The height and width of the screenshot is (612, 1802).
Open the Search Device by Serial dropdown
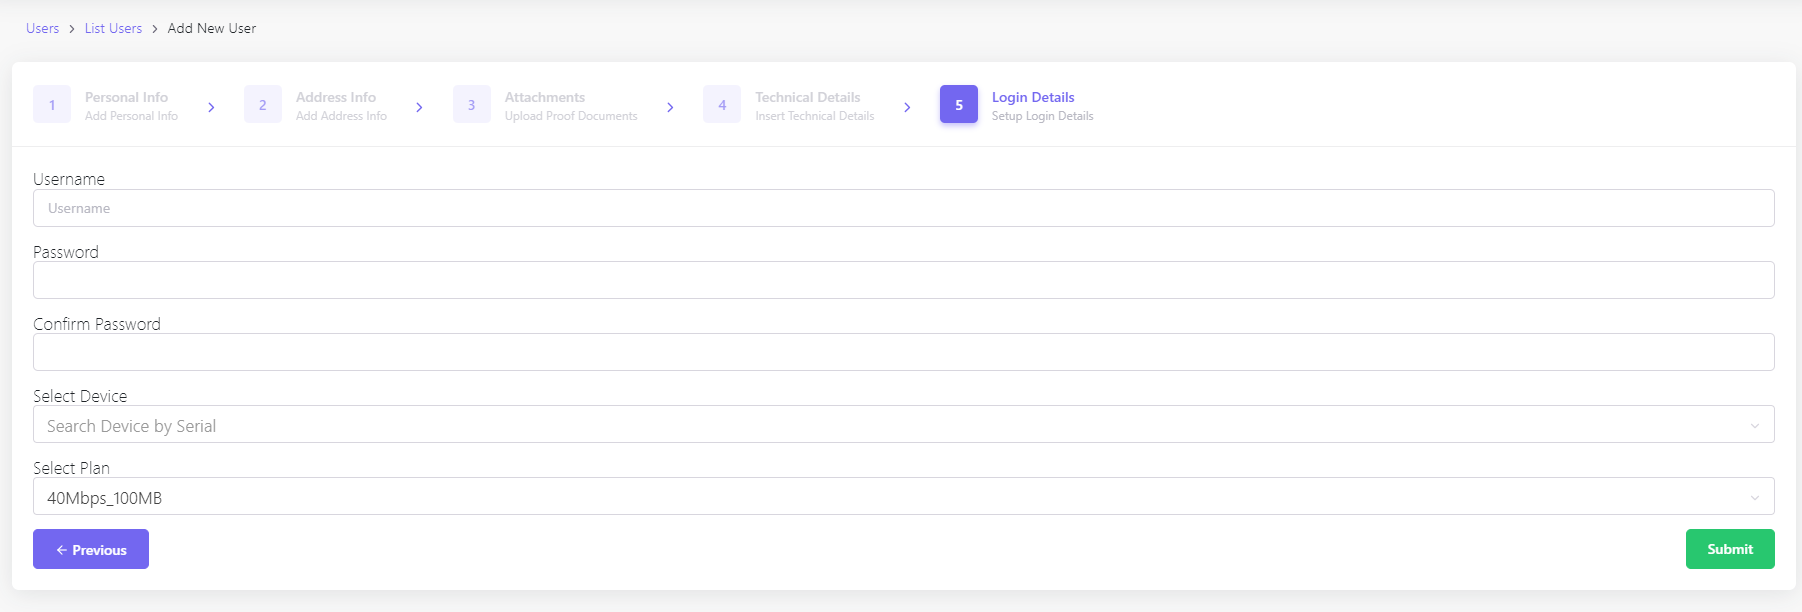tap(904, 424)
